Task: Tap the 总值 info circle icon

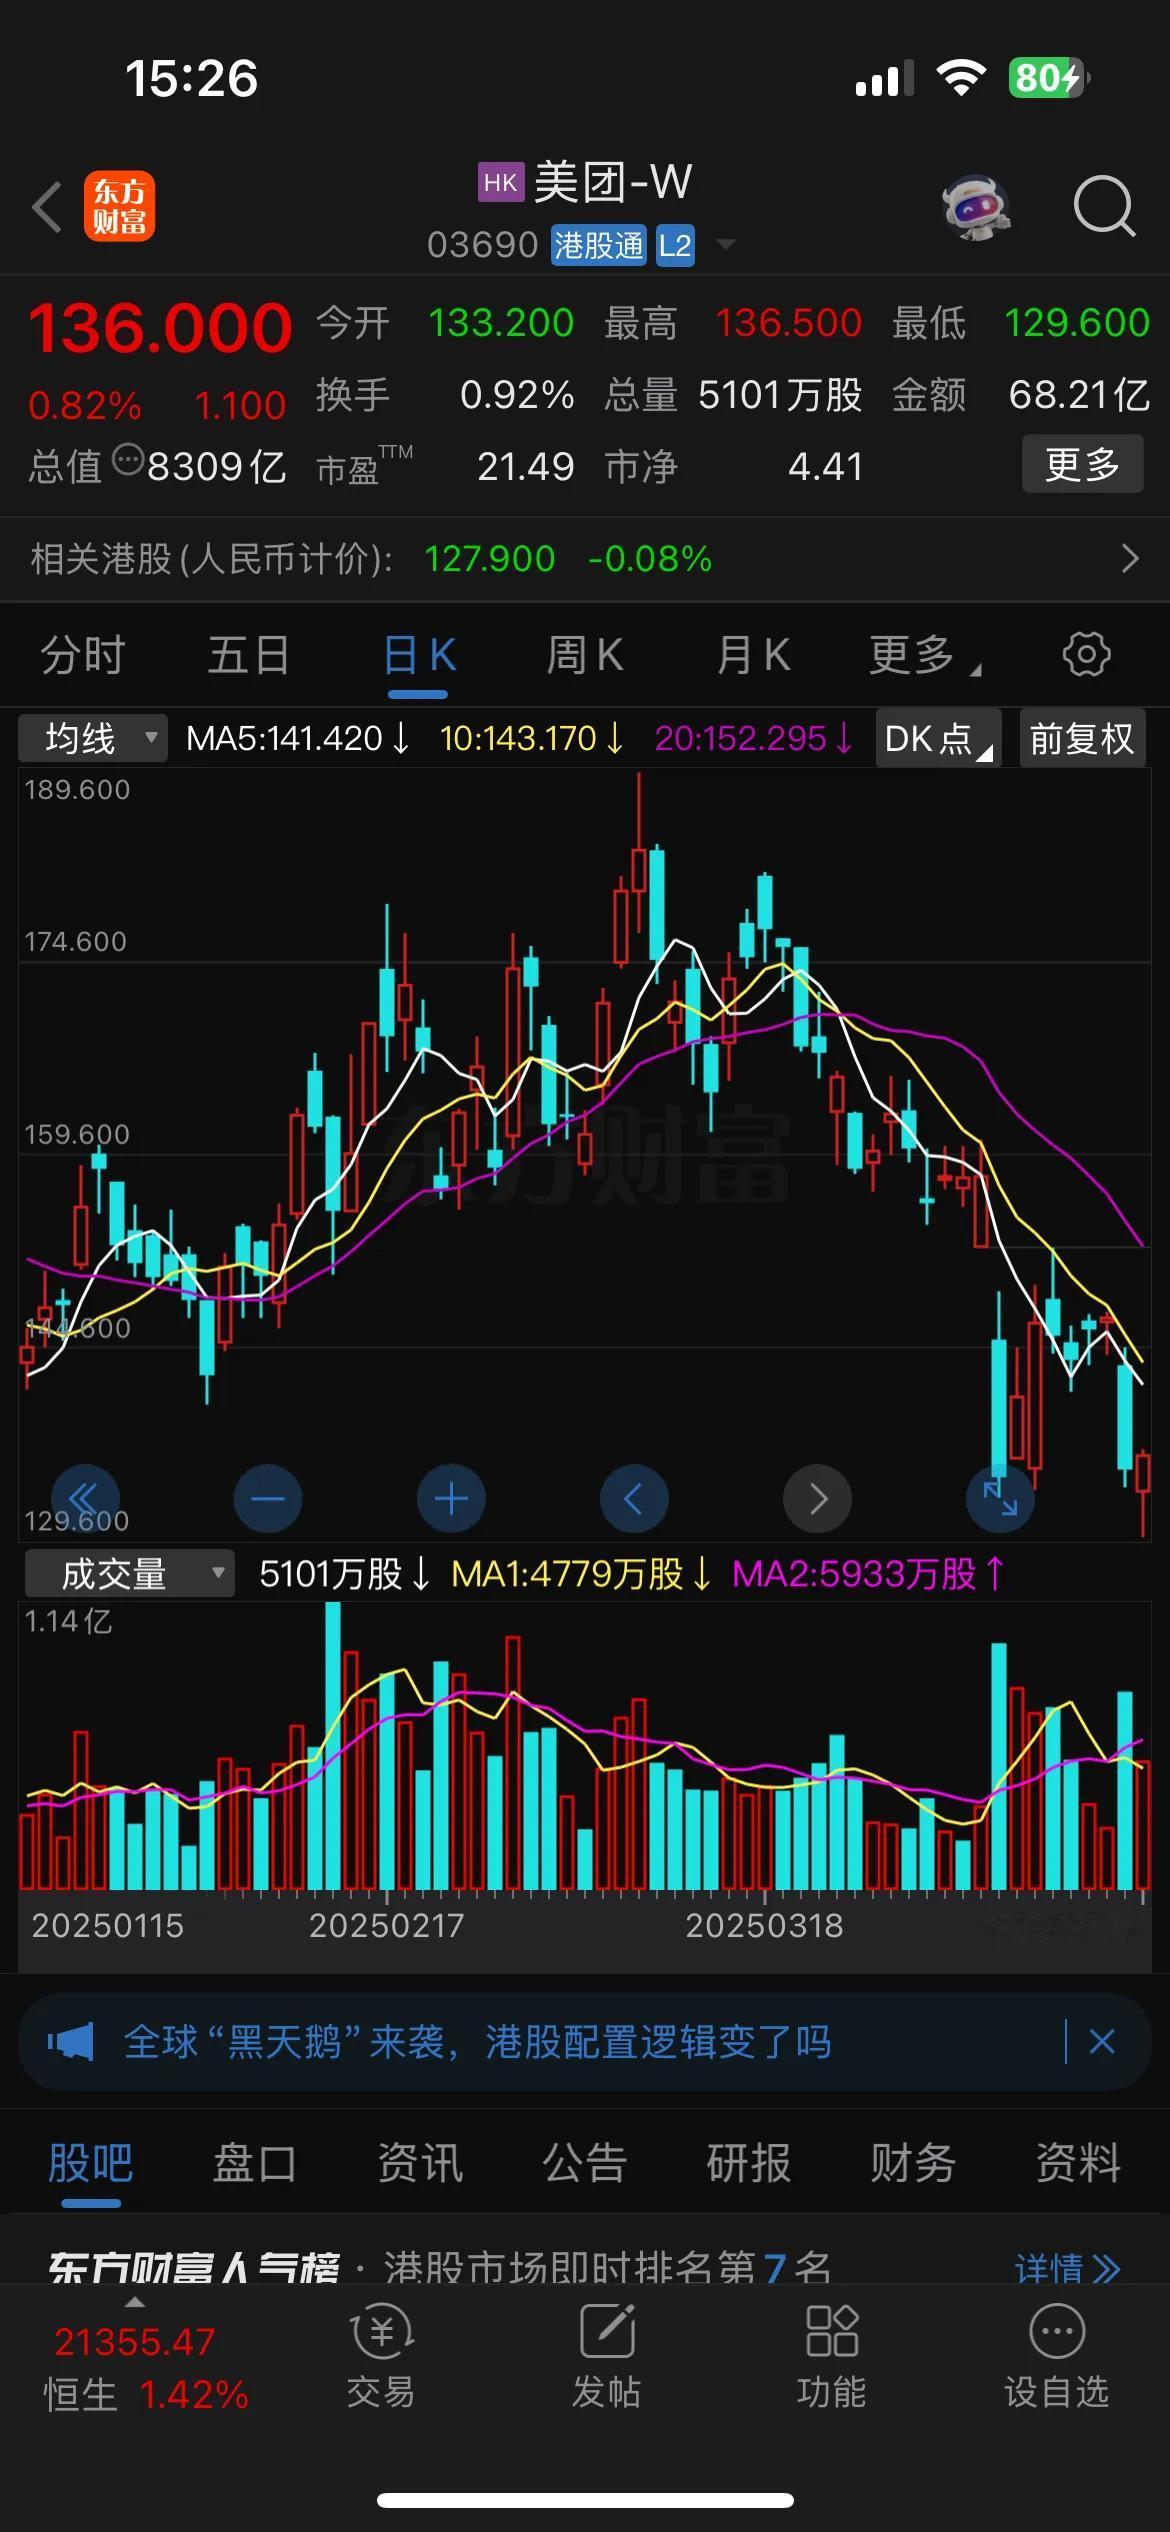Action: pos(128,461)
